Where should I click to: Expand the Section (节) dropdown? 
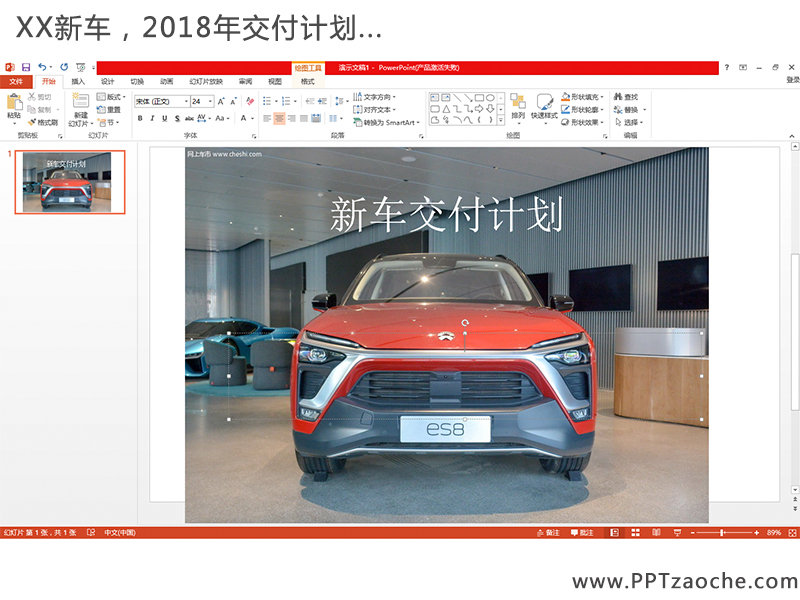click(x=108, y=122)
